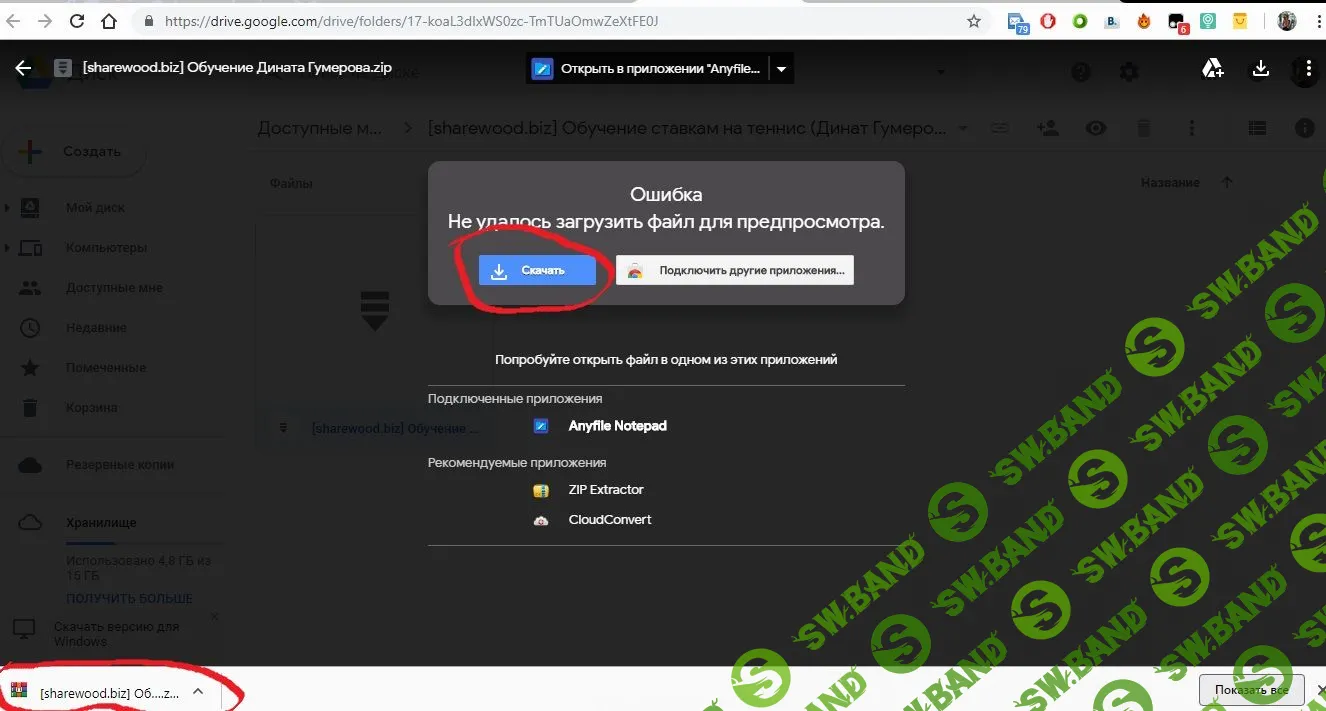Bookmark page with the star icon
Viewport: 1326px width, 711px height.
(974, 21)
